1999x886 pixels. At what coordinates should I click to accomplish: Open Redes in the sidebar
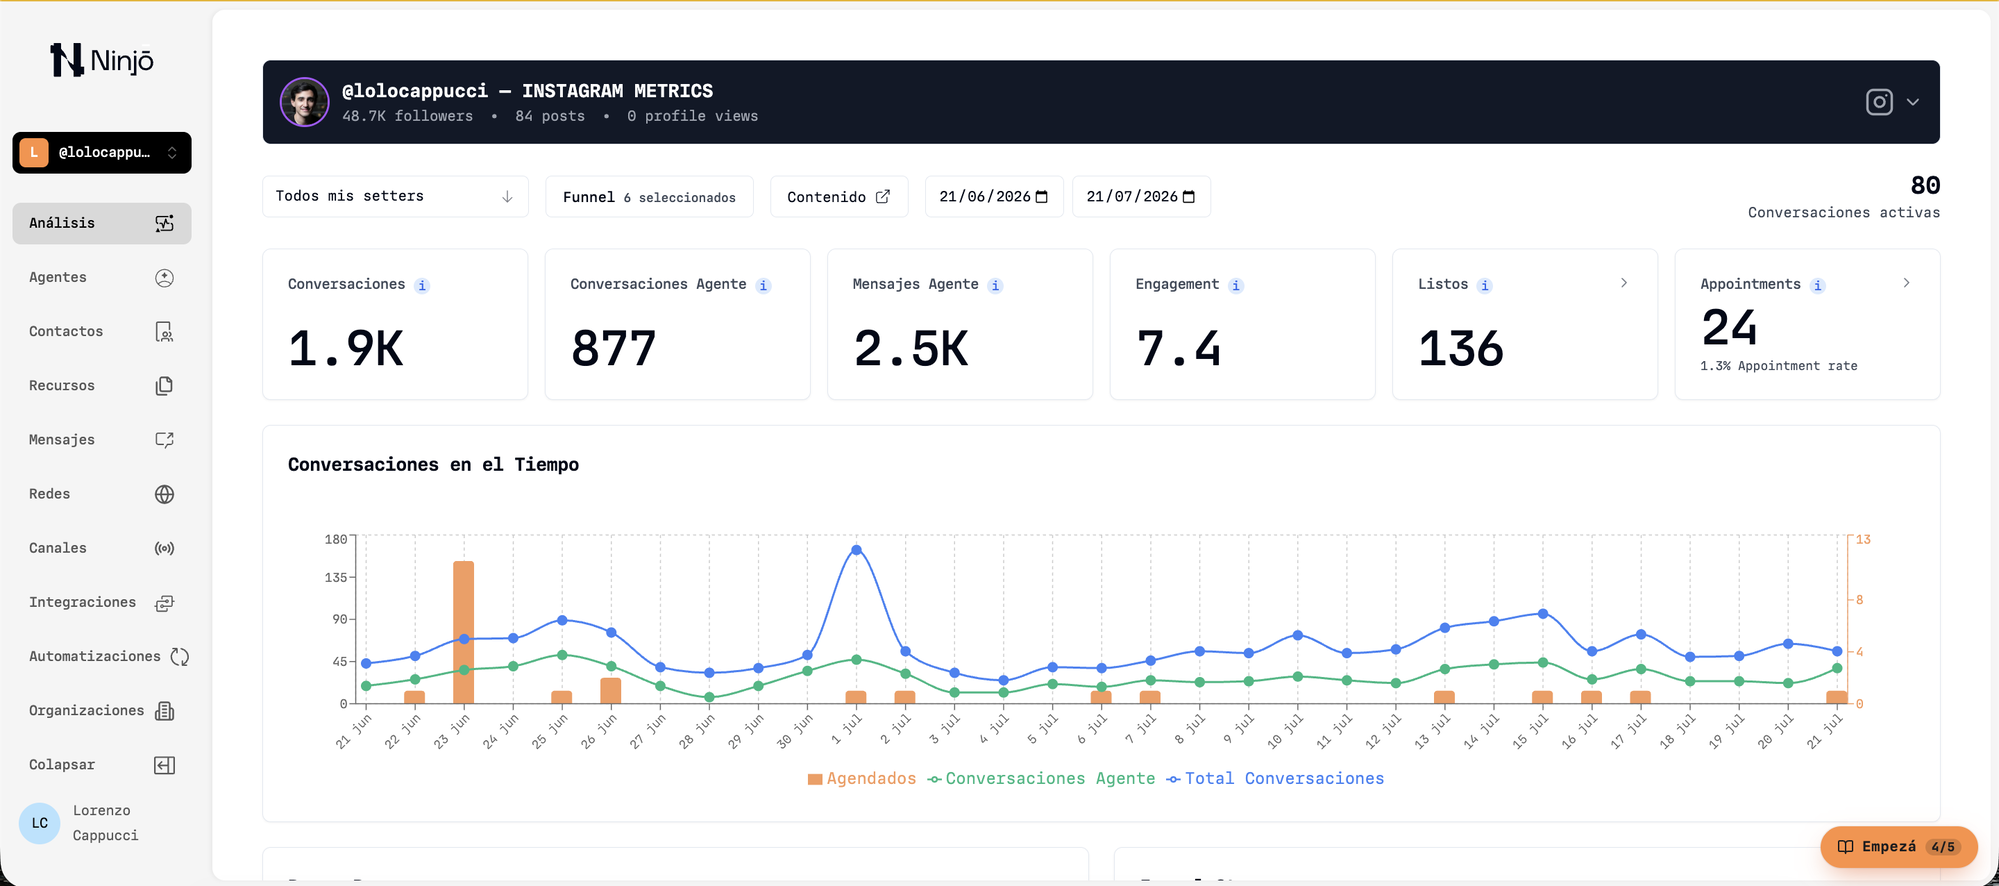101,494
